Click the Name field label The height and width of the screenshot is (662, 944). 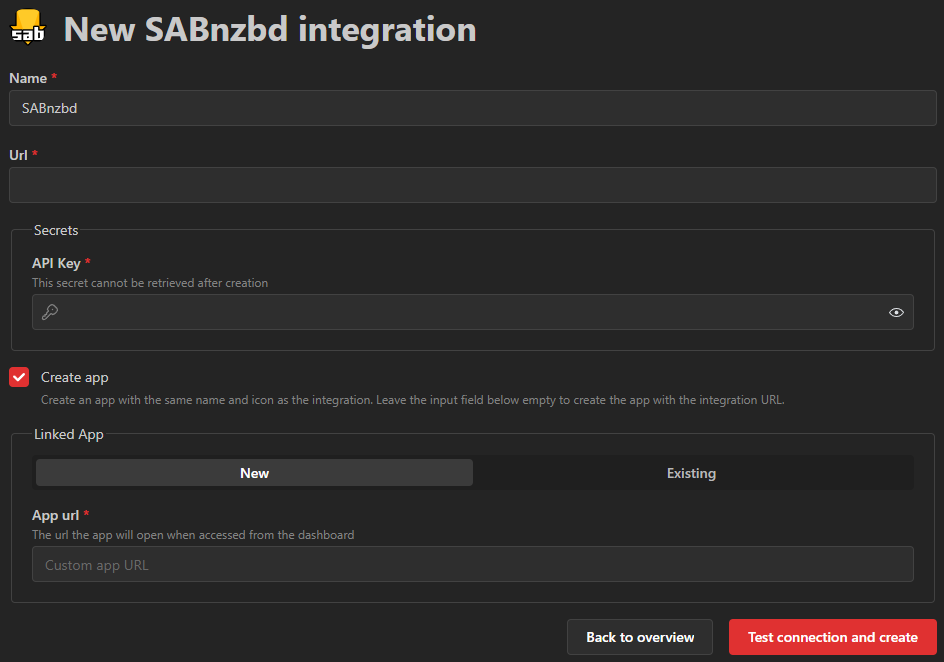(28, 77)
